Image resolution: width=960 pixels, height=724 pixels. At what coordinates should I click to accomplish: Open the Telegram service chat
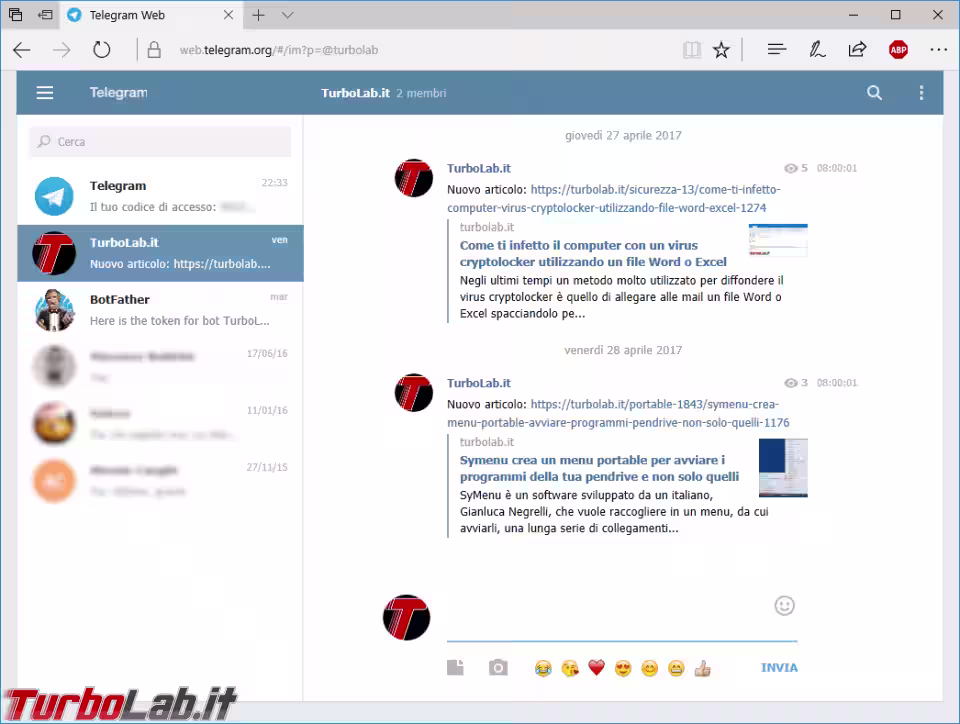pos(160,196)
